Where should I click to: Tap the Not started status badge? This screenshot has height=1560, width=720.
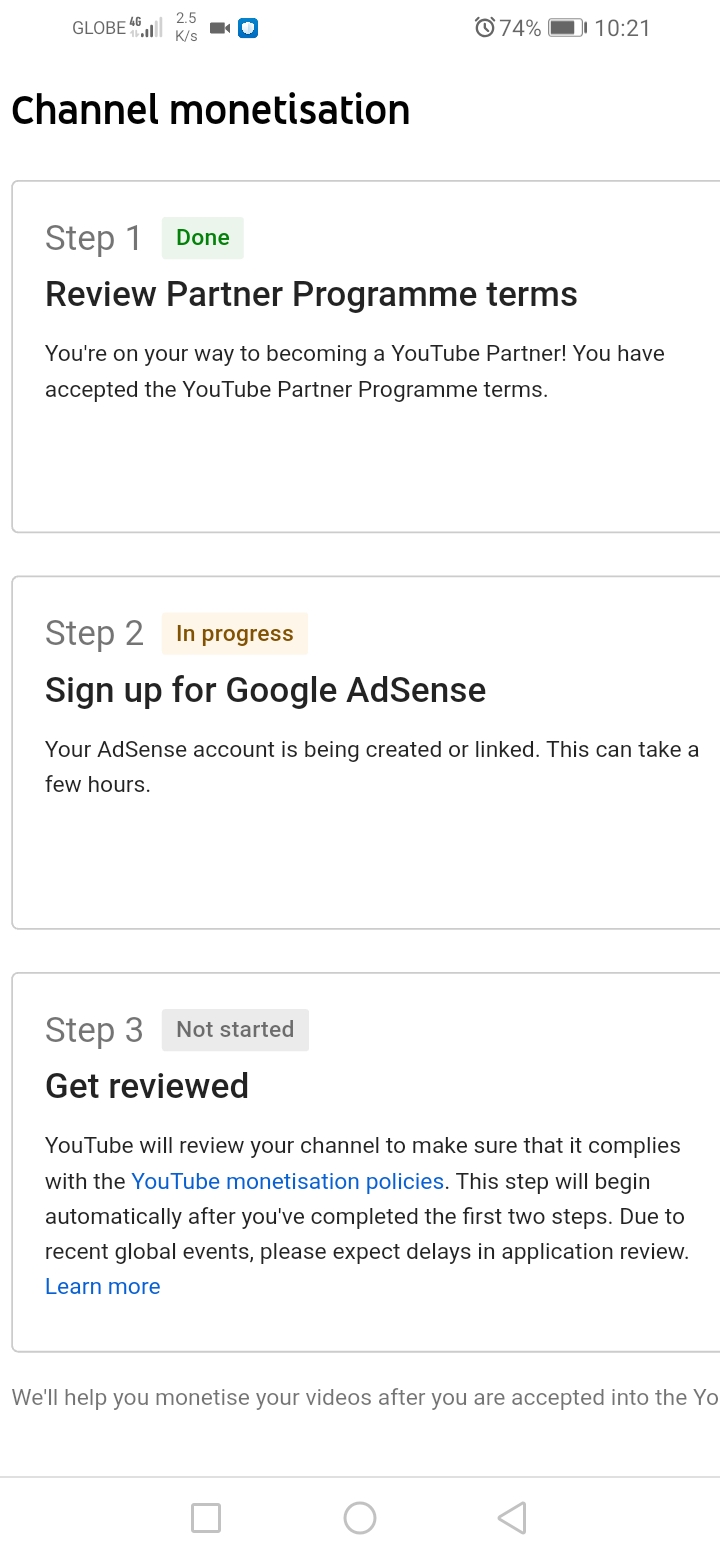pos(235,1030)
